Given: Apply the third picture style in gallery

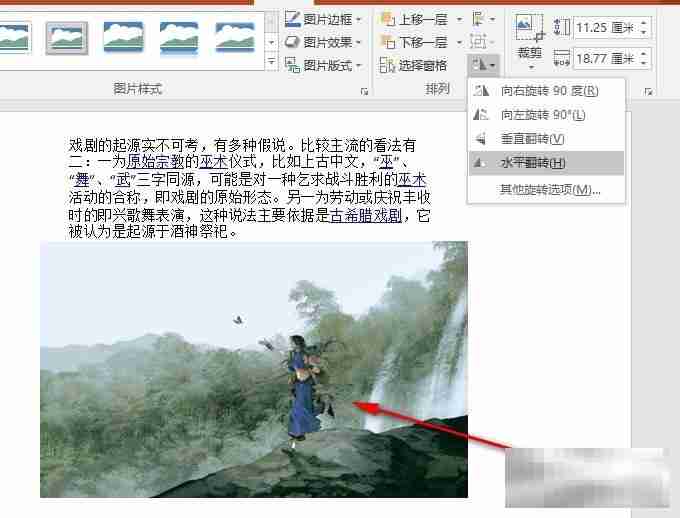Looking at the screenshot, I should pos(123,37).
